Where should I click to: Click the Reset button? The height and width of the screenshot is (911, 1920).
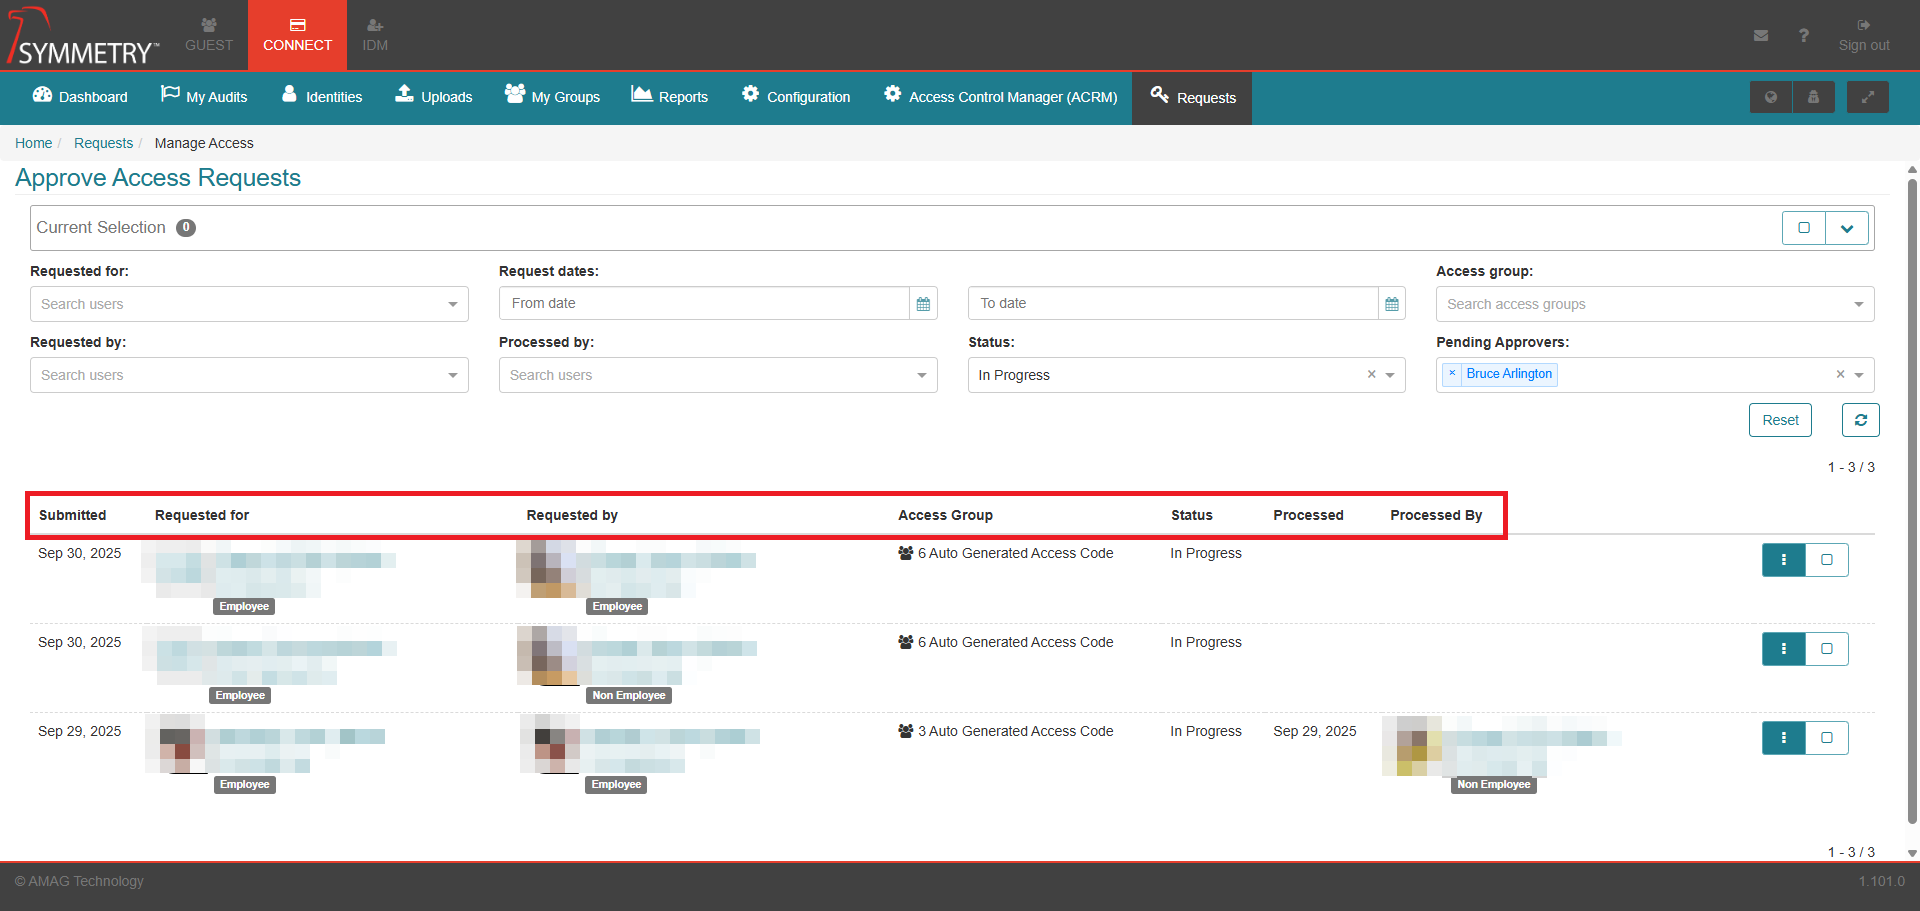point(1780,420)
